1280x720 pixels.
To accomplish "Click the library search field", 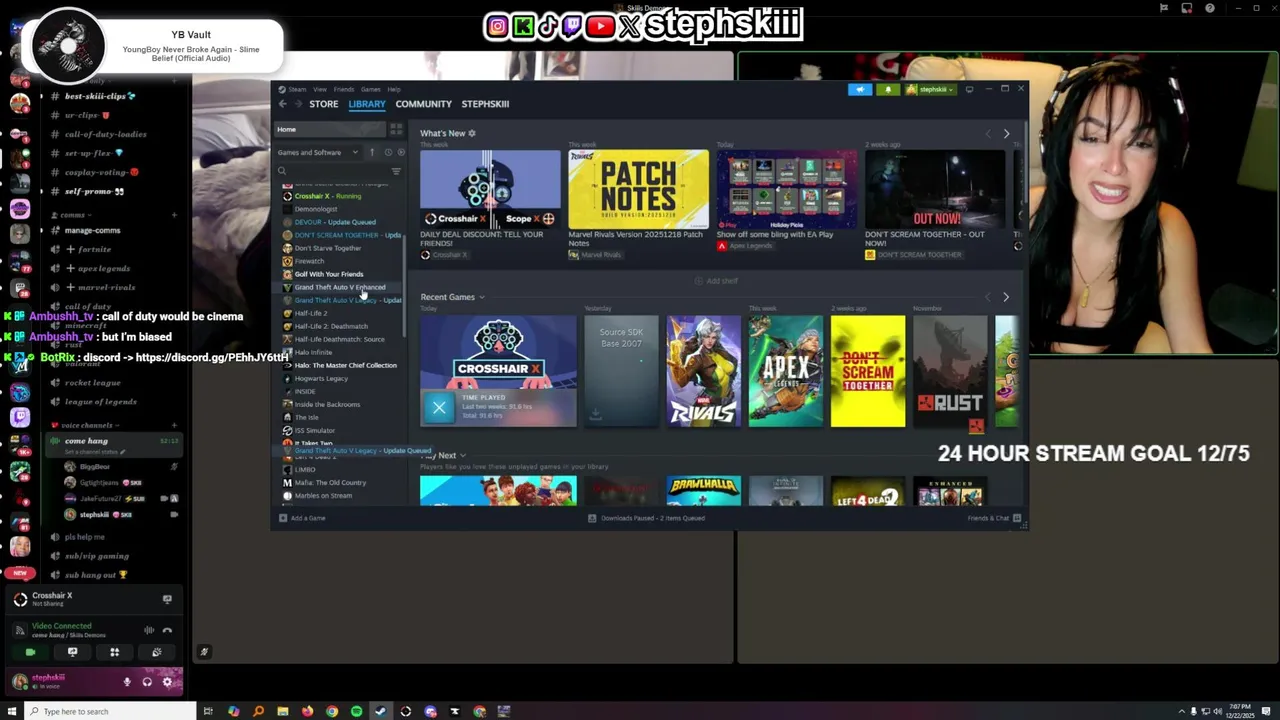I will [x=335, y=171].
